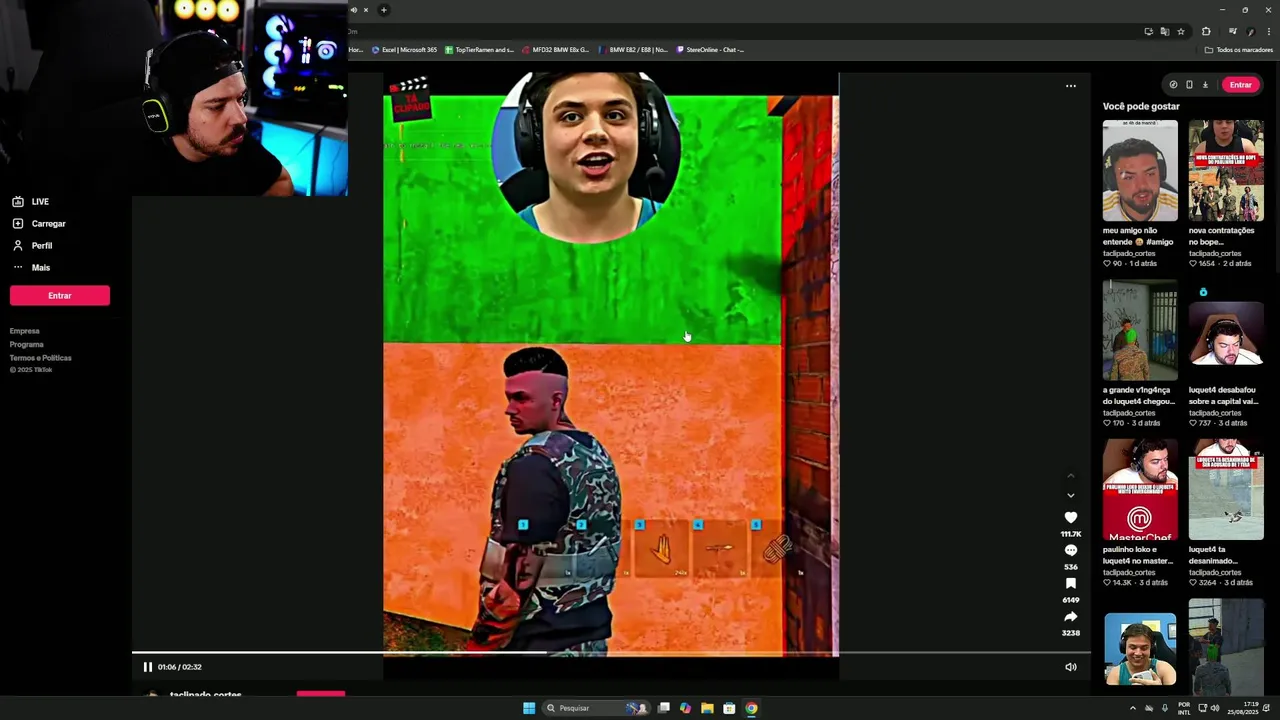
Task: Open Windows Start menu
Action: click(529, 708)
